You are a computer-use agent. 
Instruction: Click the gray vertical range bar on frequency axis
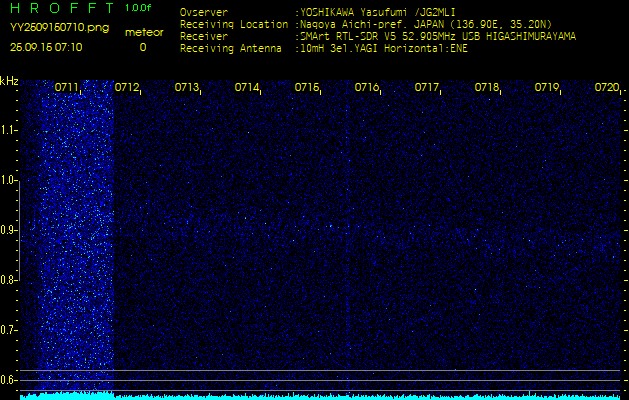pyautogui.click(x=19, y=231)
